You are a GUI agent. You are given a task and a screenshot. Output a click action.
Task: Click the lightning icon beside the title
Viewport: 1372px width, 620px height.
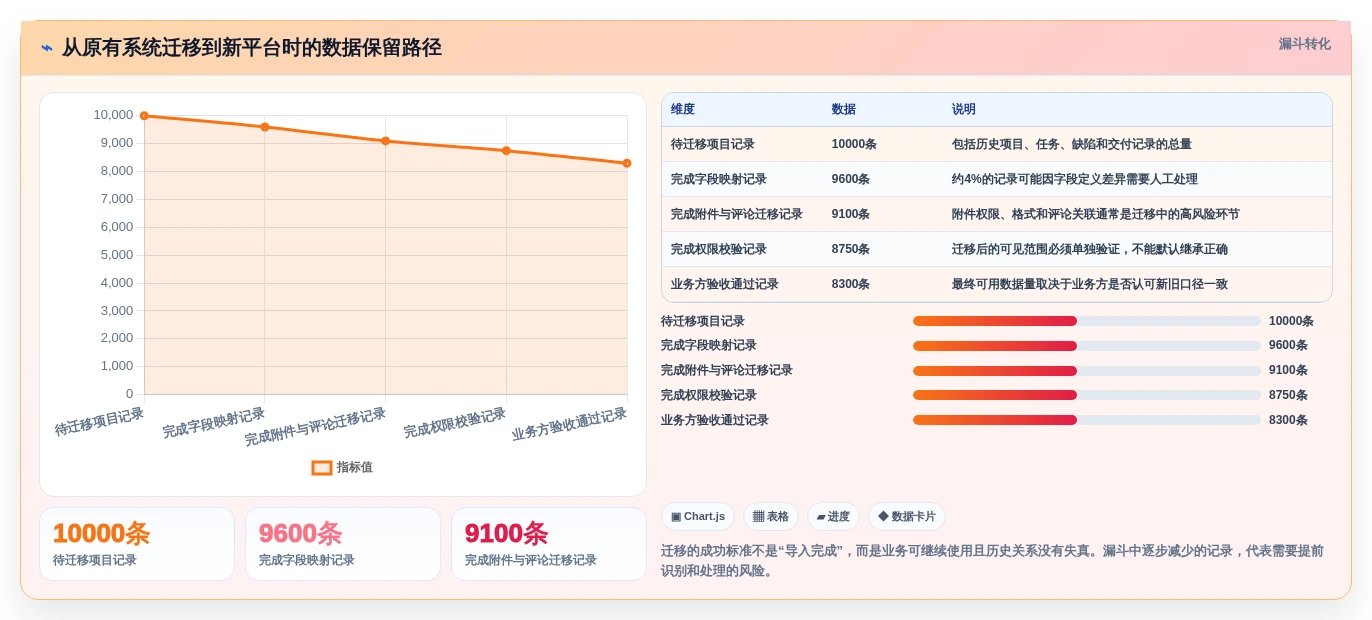click(x=47, y=48)
